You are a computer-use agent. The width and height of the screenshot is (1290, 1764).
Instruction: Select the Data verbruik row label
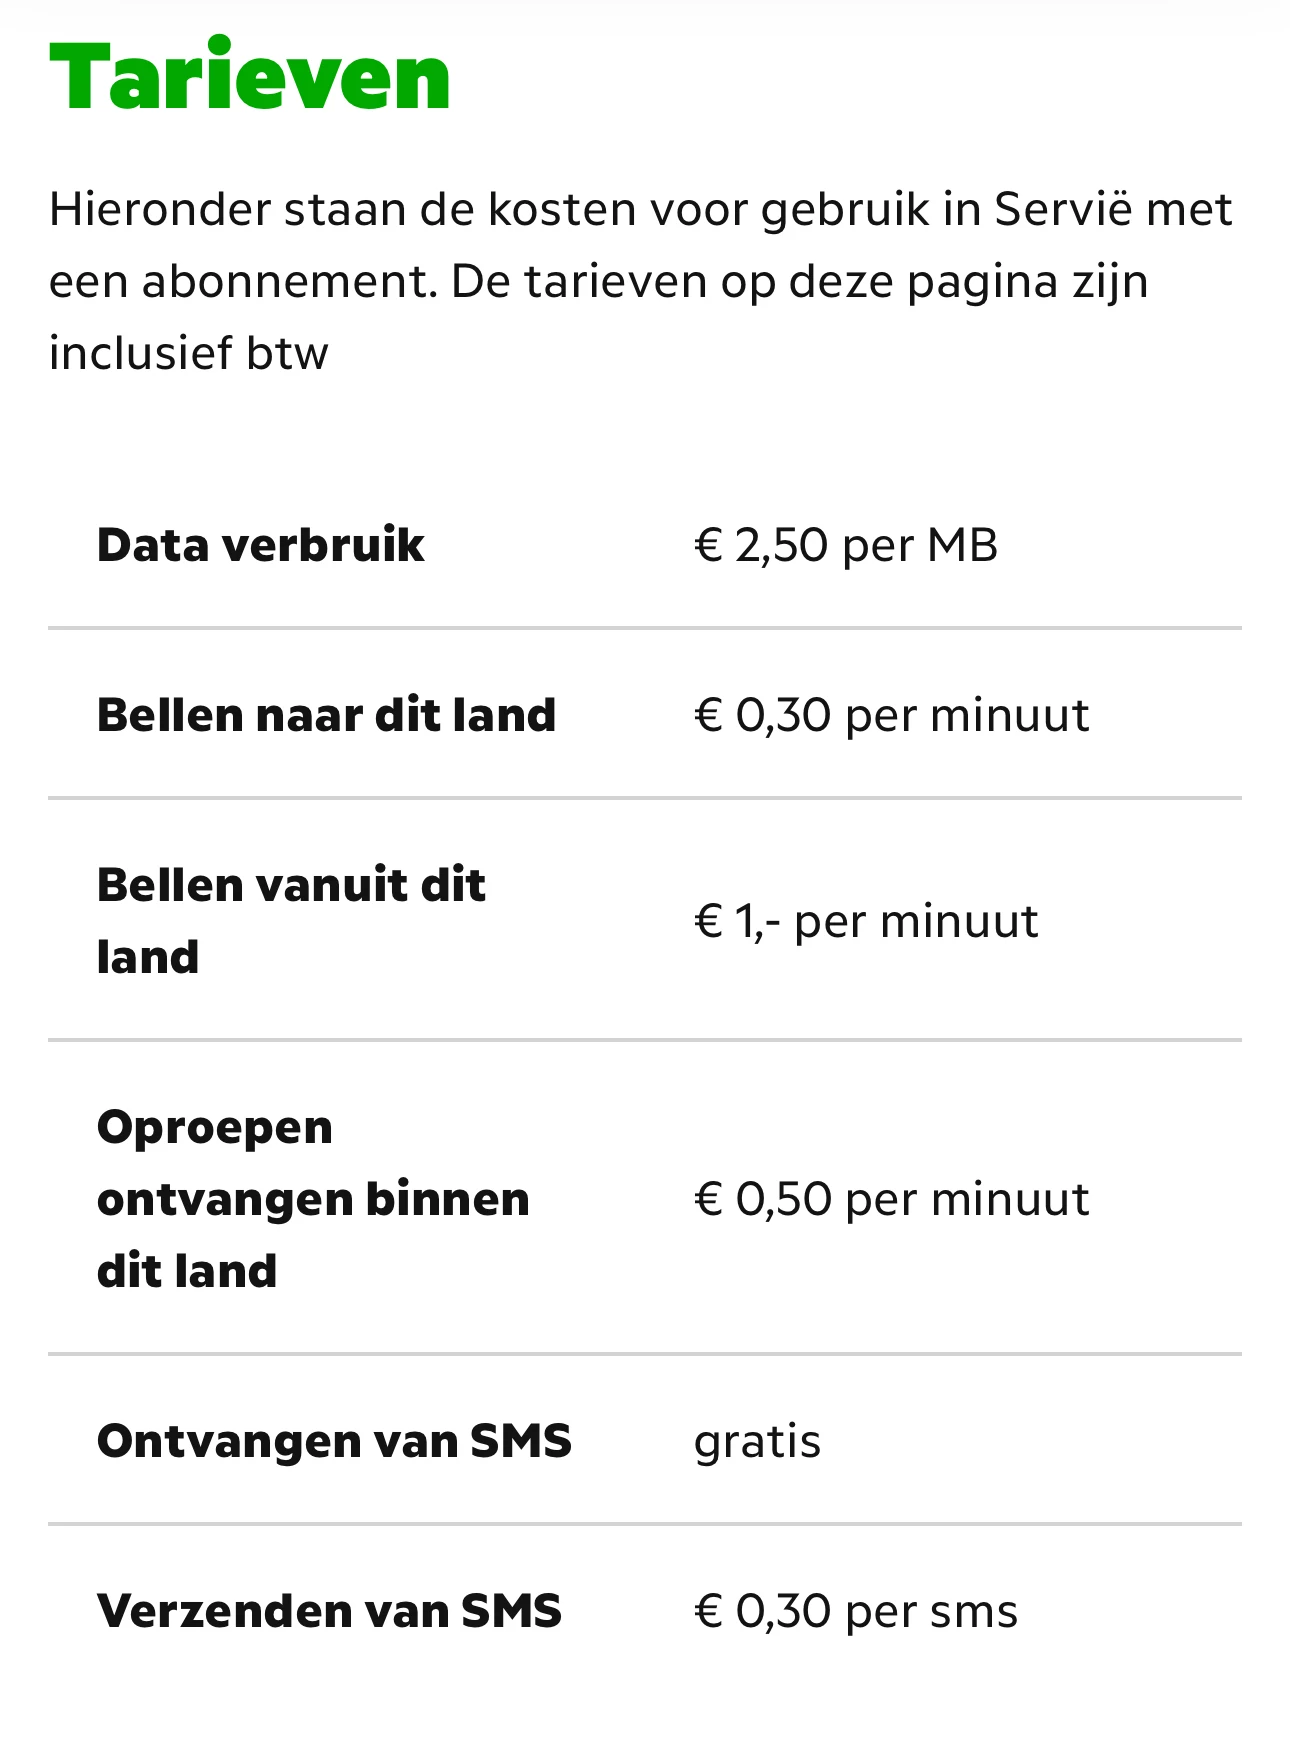coord(261,545)
